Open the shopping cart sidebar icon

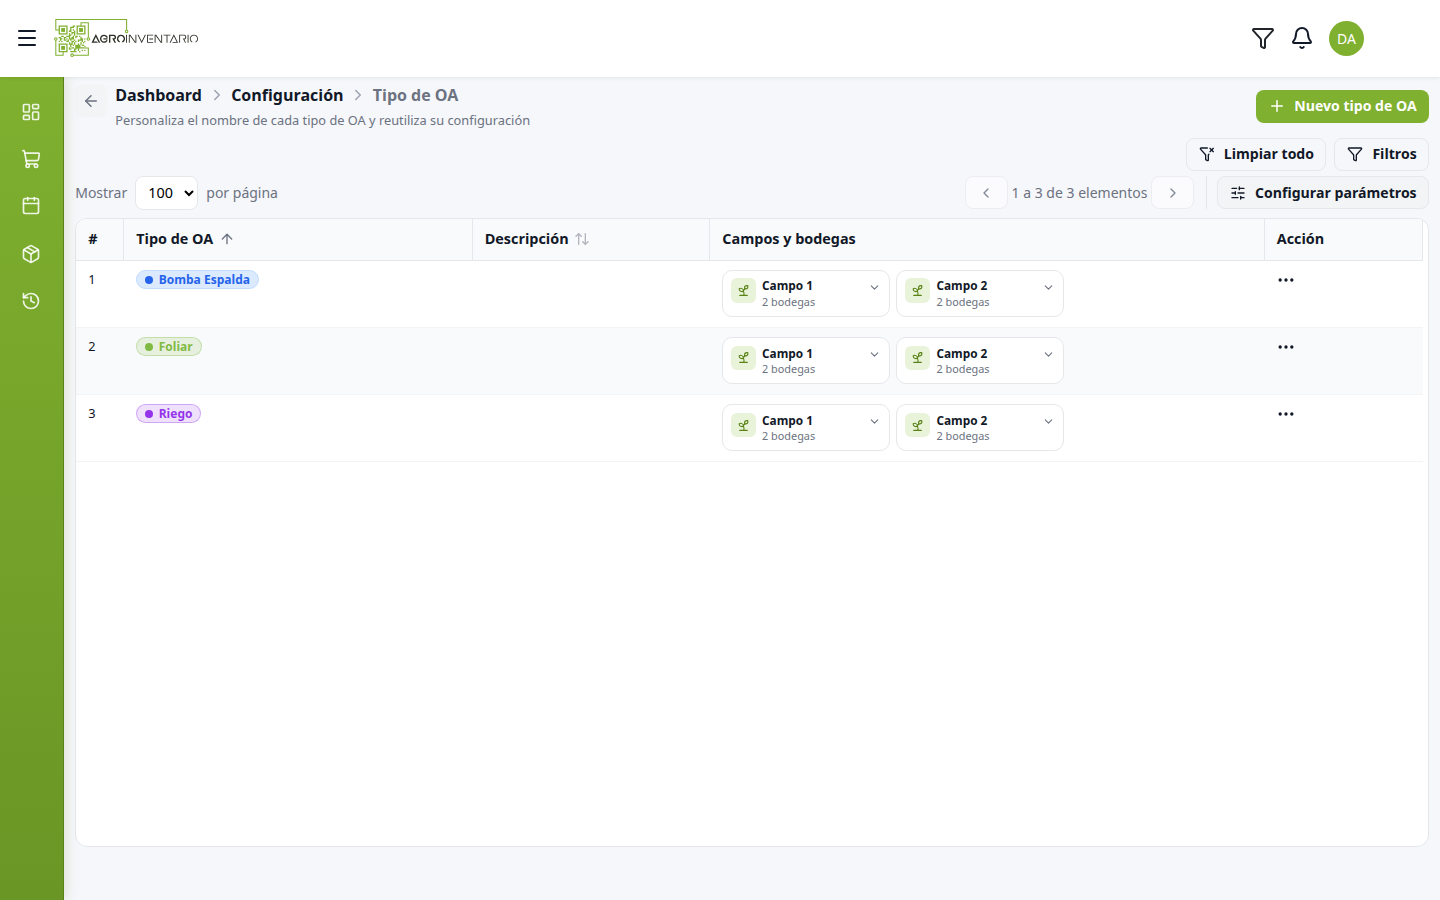31,159
